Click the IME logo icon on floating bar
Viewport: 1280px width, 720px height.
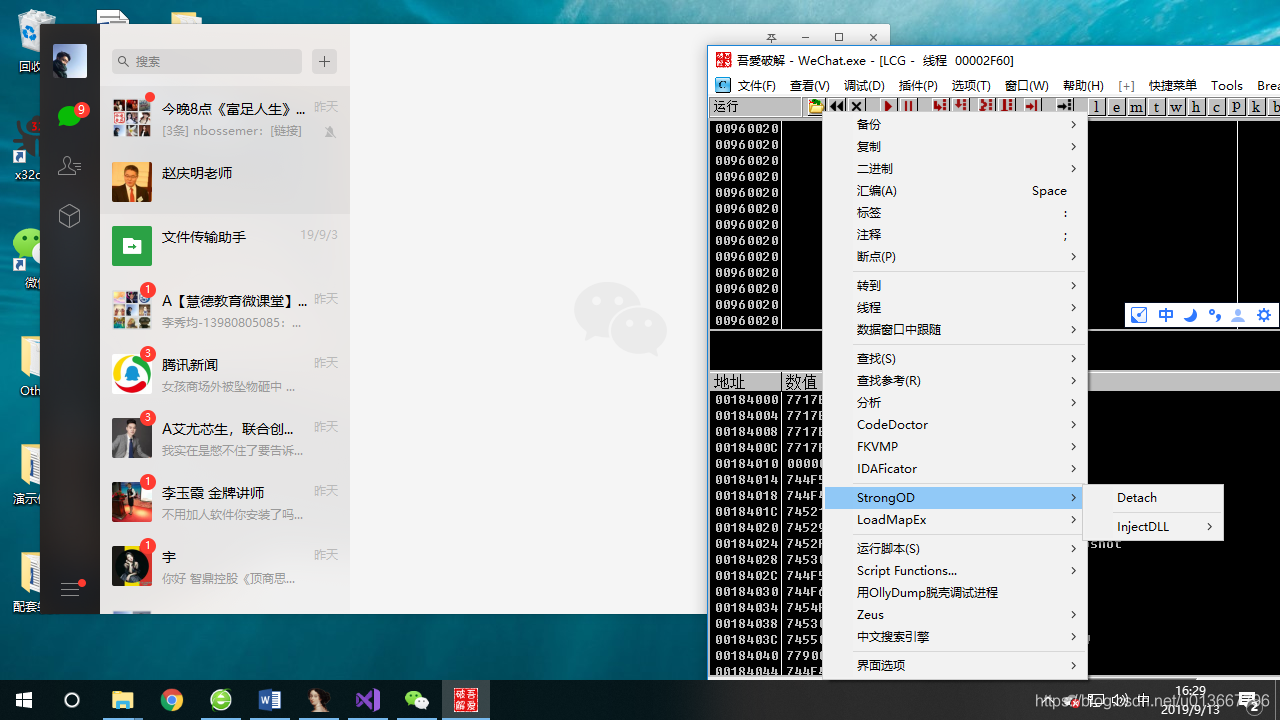(x=1139, y=315)
